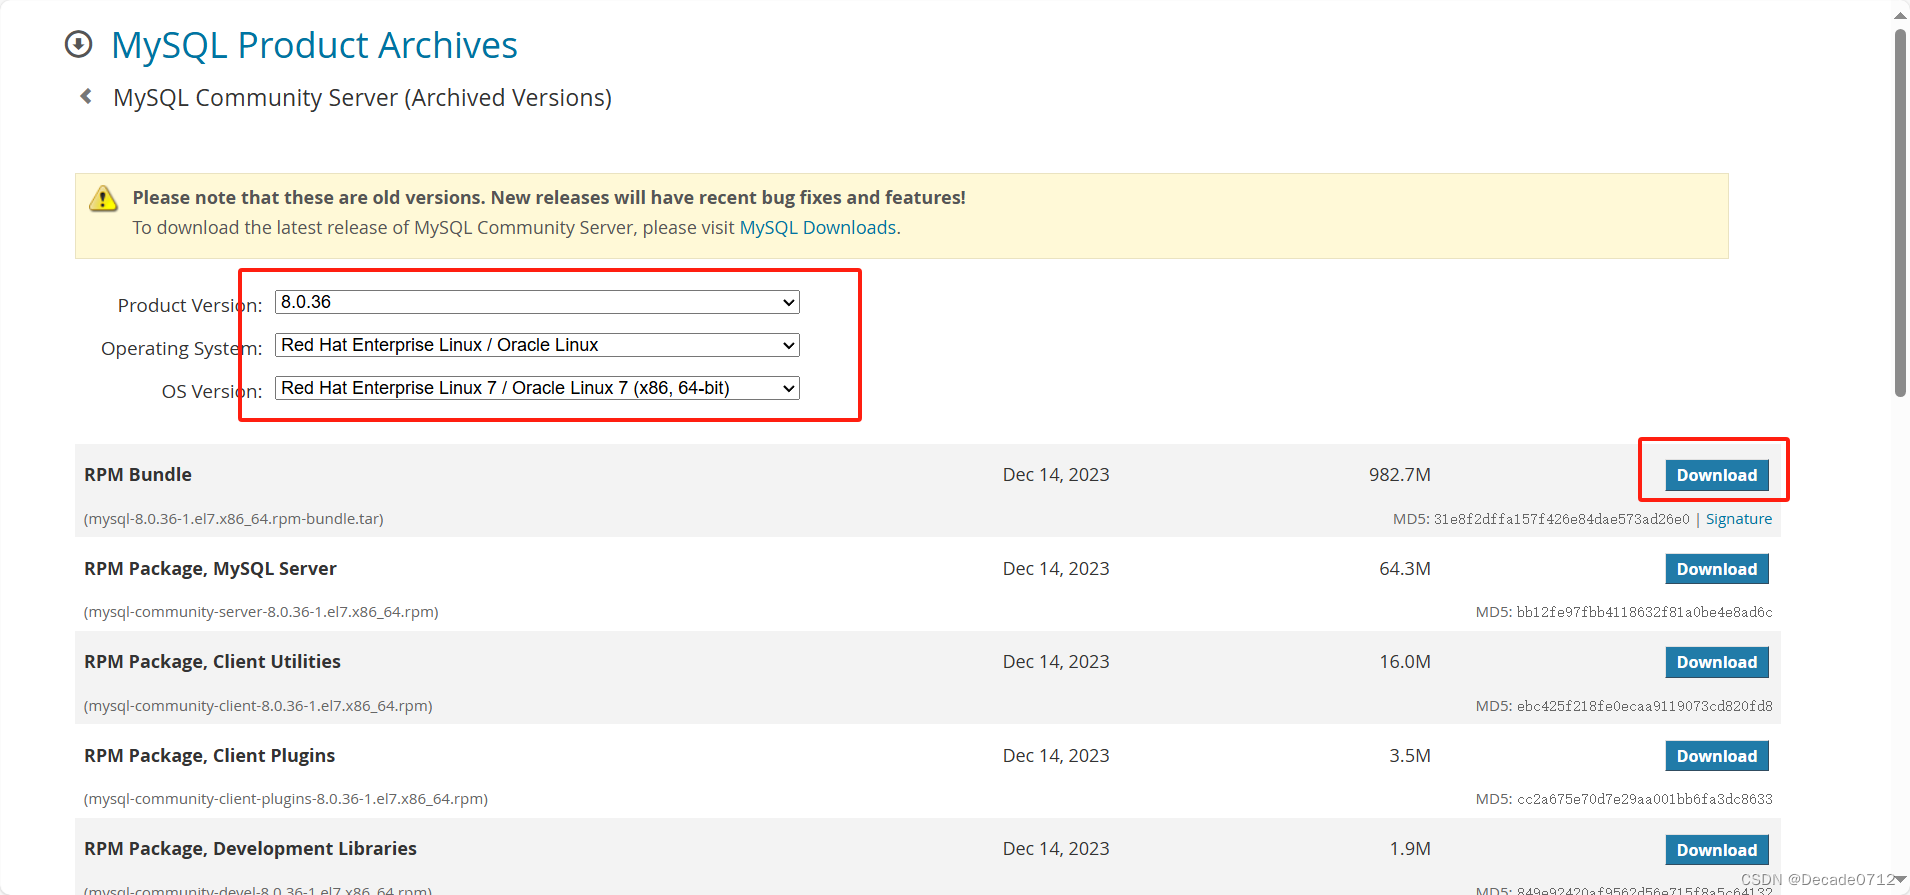
Task: Click the yellow warning triangle icon
Action: tap(103, 198)
